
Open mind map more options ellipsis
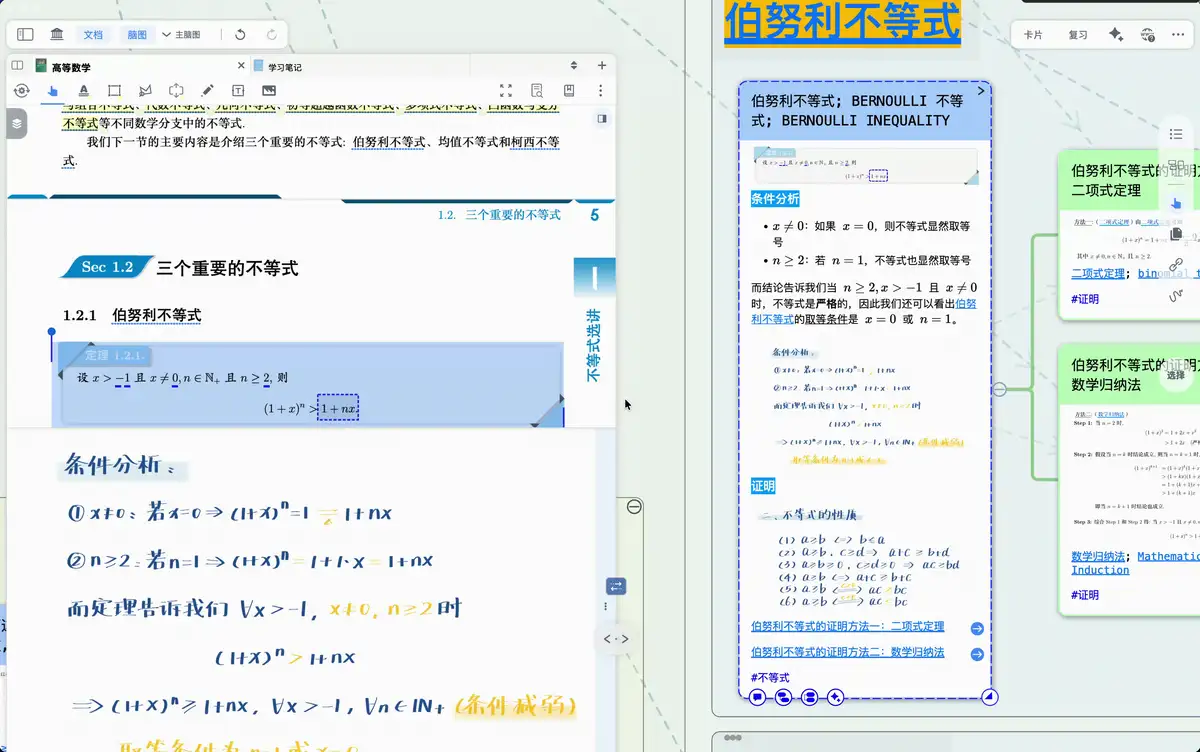(1178, 35)
